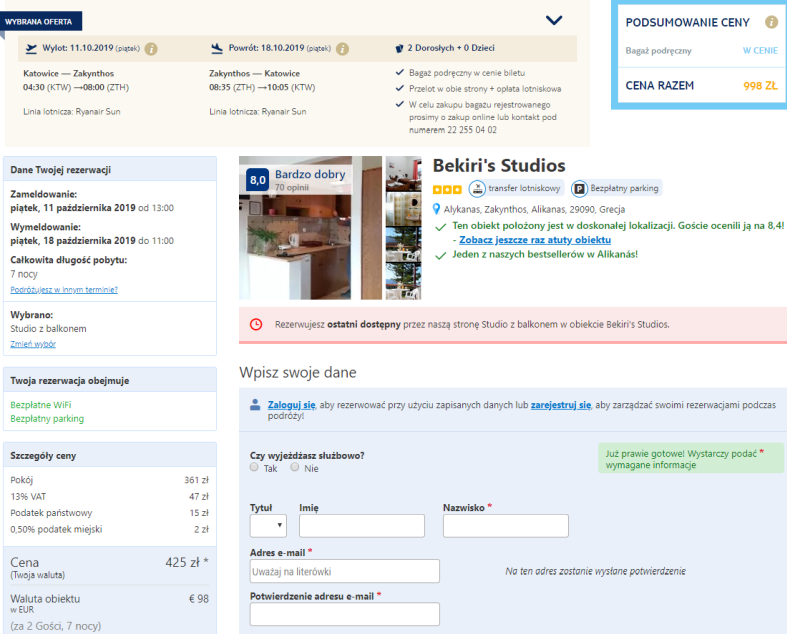Open third small thumbnail with sea view
787x635 pixels.
[x=404, y=245]
